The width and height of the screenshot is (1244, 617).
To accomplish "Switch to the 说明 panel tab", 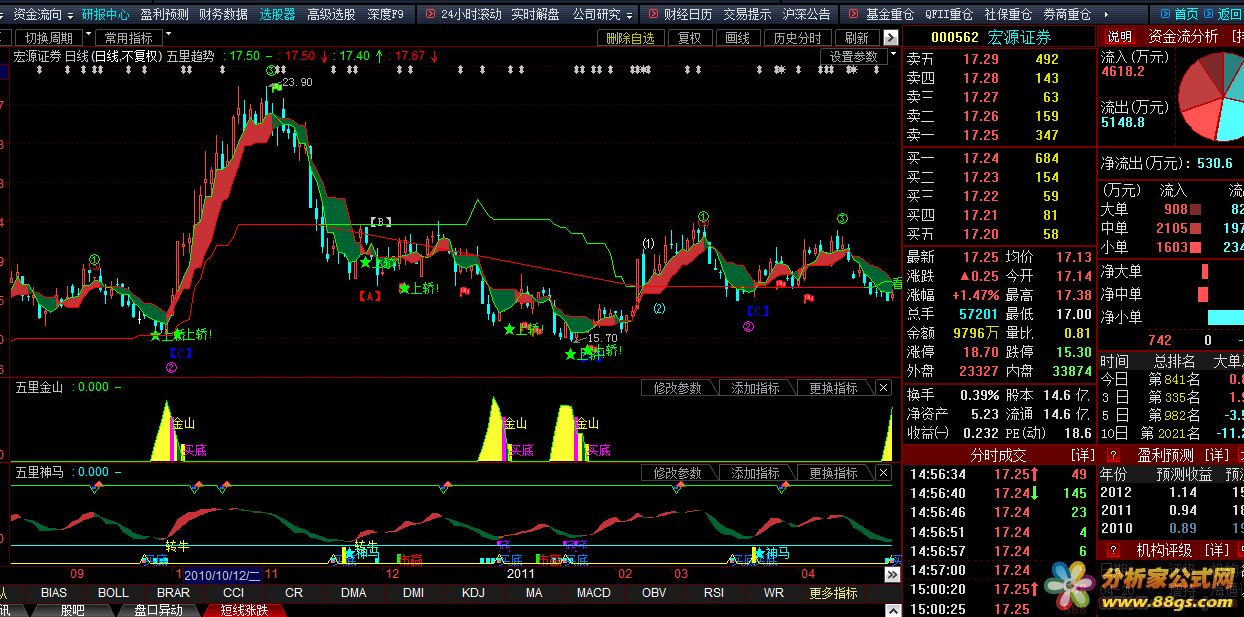I will 1119,36.
